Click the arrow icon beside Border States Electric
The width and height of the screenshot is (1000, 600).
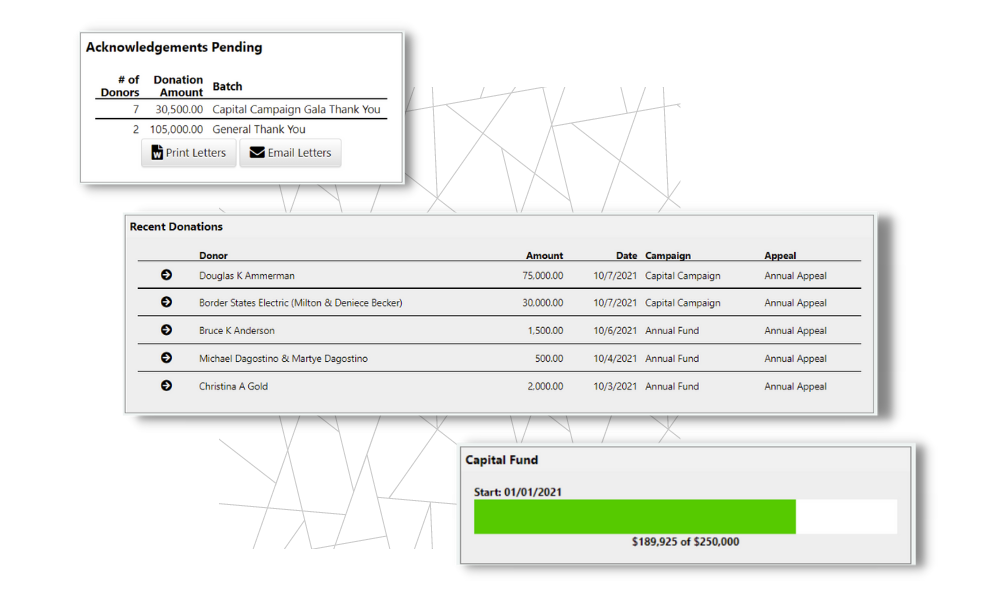coord(166,302)
